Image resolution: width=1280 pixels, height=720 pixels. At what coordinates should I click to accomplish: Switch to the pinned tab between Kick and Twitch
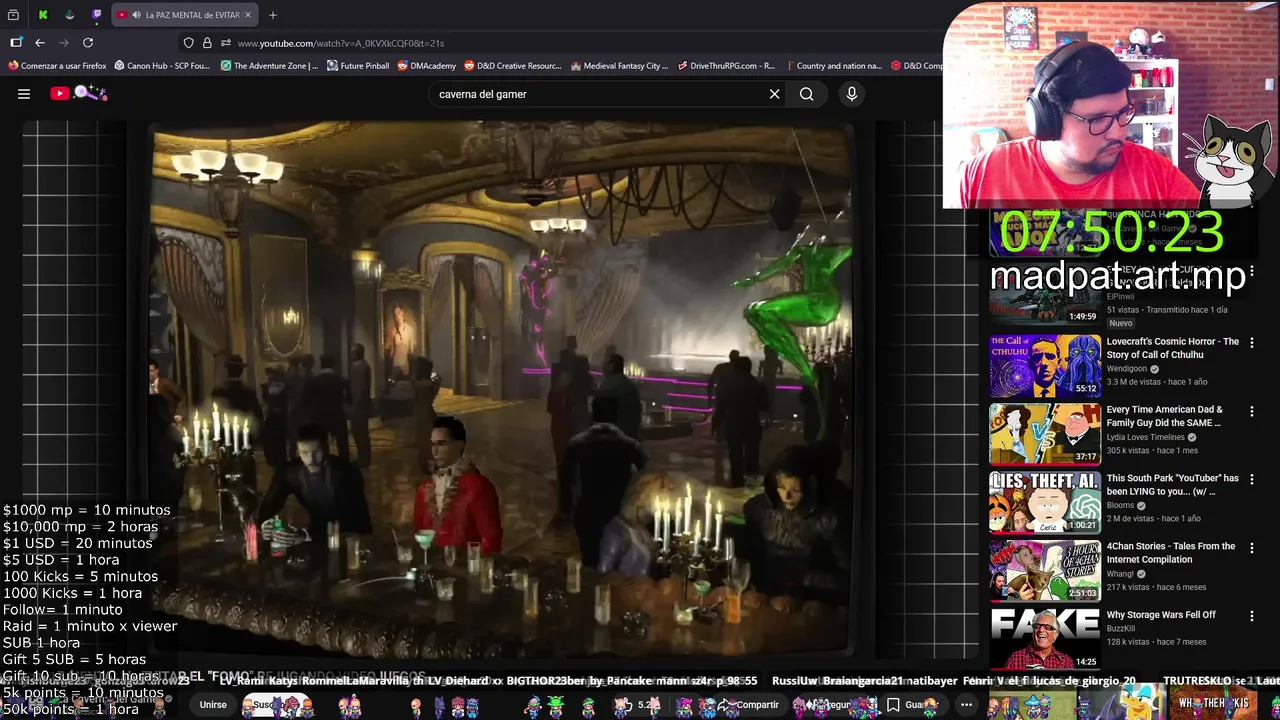coord(70,15)
